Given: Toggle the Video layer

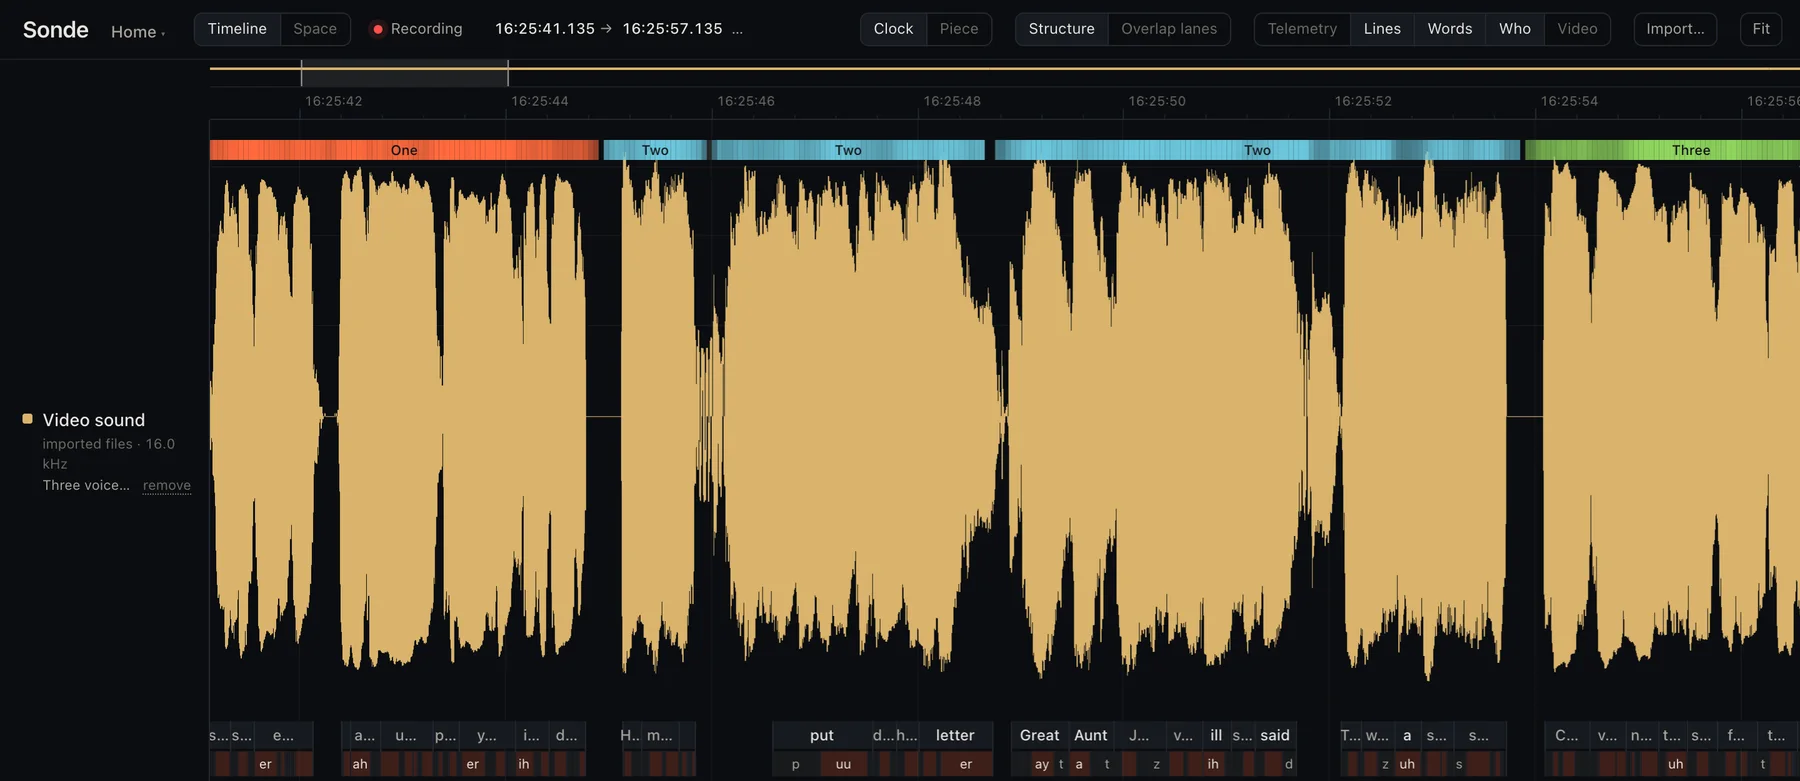Looking at the screenshot, I should (1577, 29).
